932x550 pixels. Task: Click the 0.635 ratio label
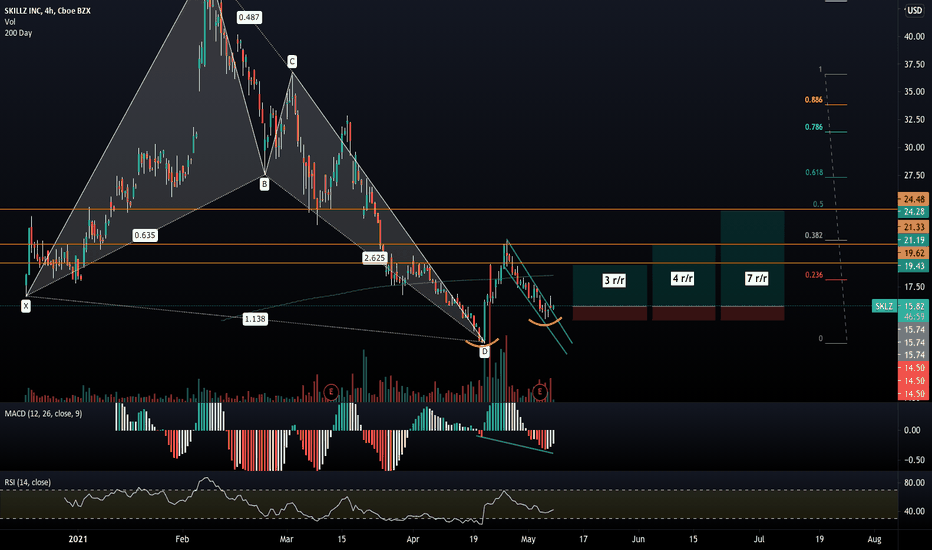click(144, 235)
